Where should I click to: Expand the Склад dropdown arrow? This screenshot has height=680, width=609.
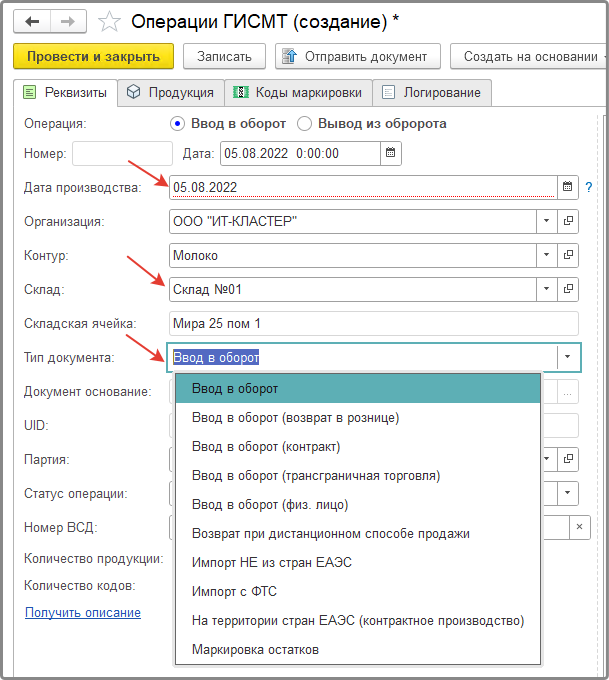[x=547, y=289]
